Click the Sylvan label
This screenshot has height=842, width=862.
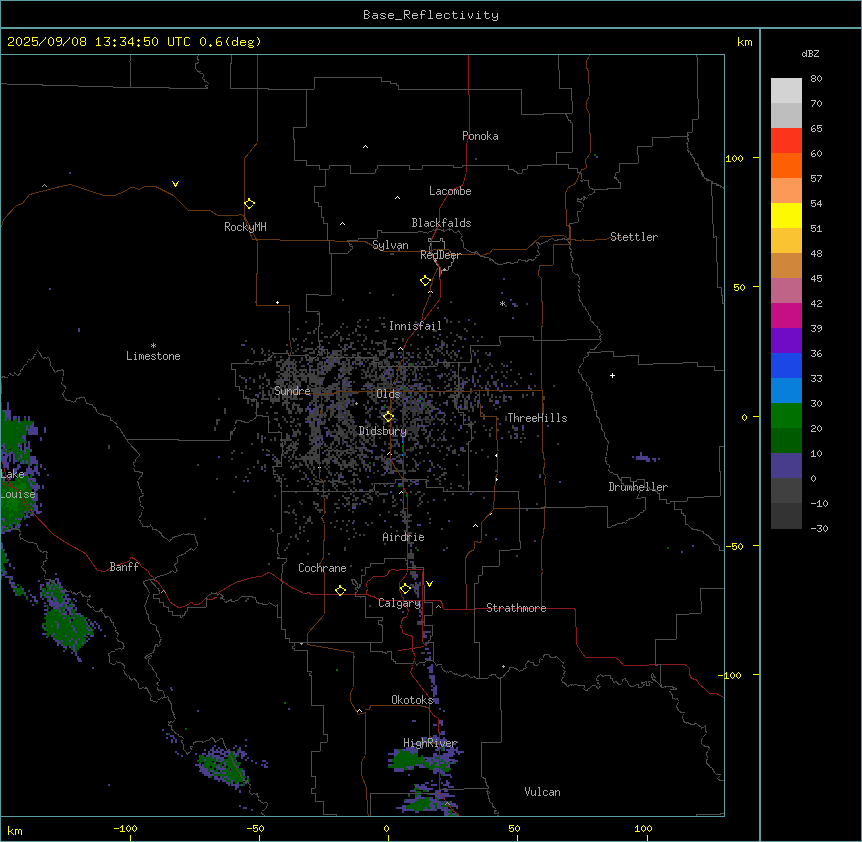(x=390, y=245)
